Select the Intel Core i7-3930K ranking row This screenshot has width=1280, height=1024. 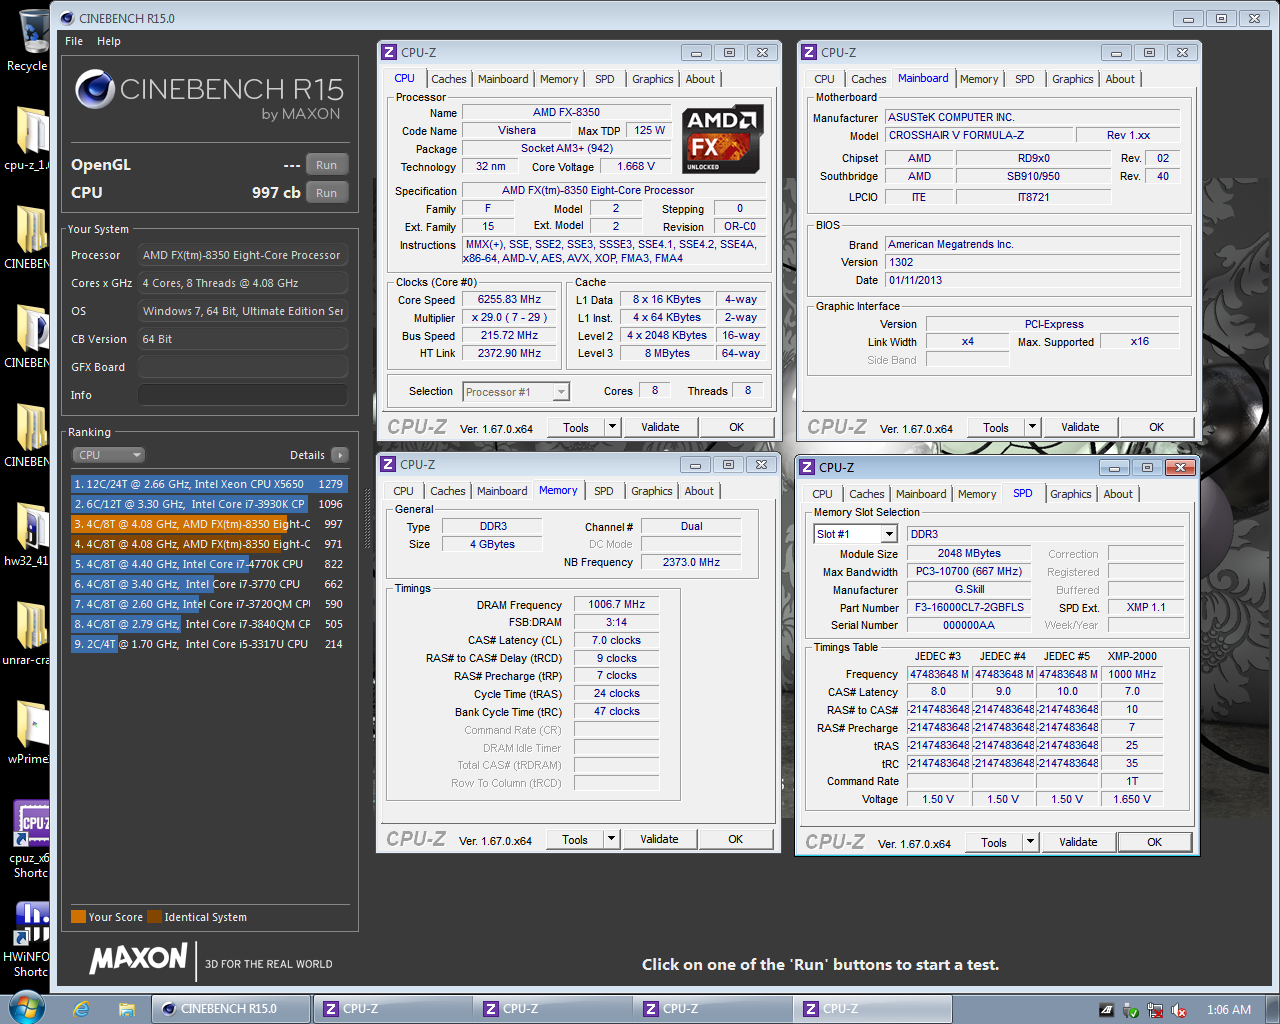click(x=209, y=504)
